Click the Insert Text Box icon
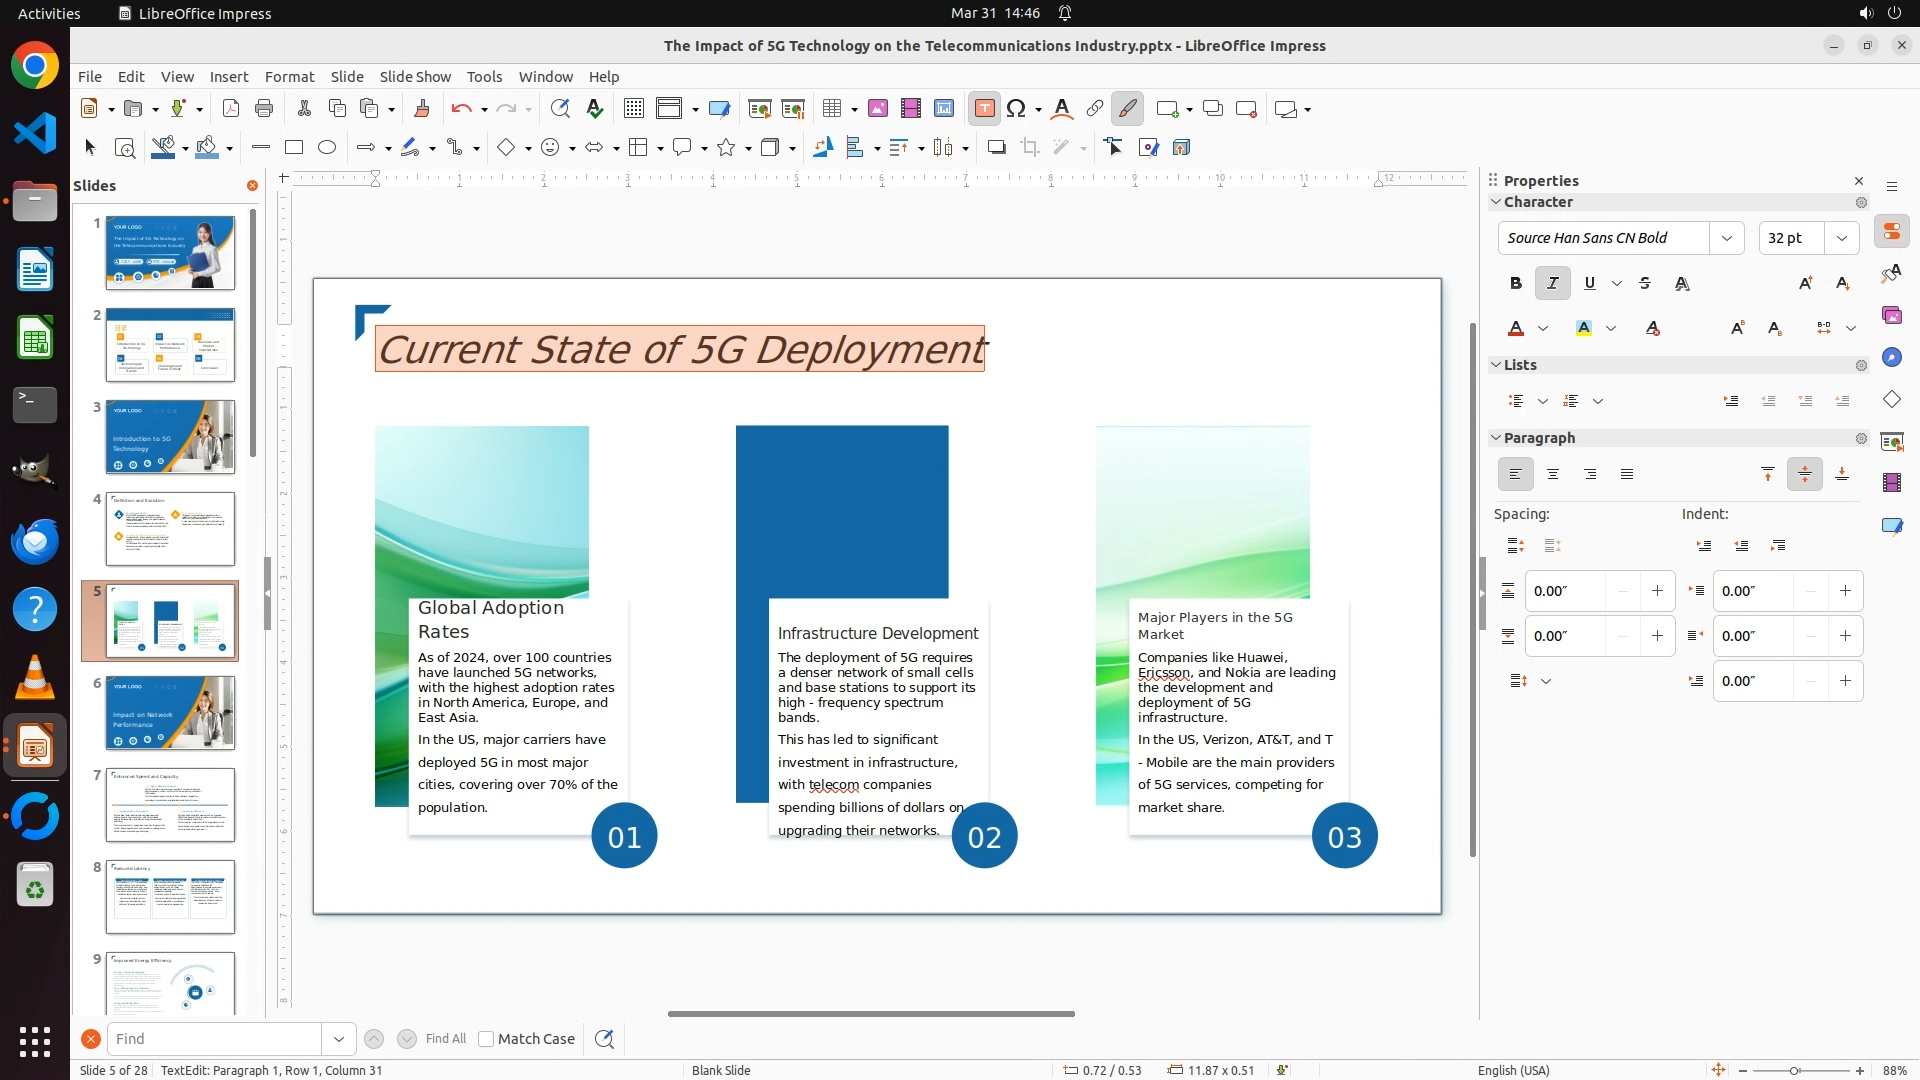Viewport: 1920px width, 1080px height. pos(984,109)
